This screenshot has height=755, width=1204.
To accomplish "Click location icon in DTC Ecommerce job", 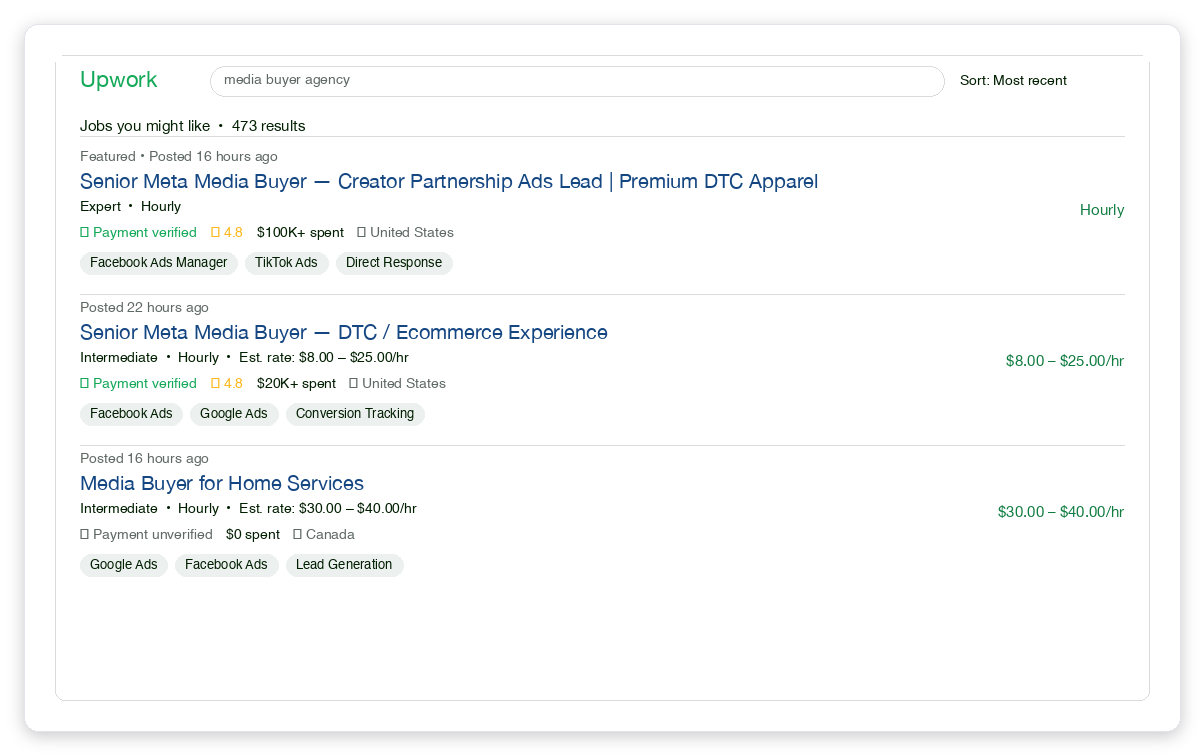I will 354,384.
